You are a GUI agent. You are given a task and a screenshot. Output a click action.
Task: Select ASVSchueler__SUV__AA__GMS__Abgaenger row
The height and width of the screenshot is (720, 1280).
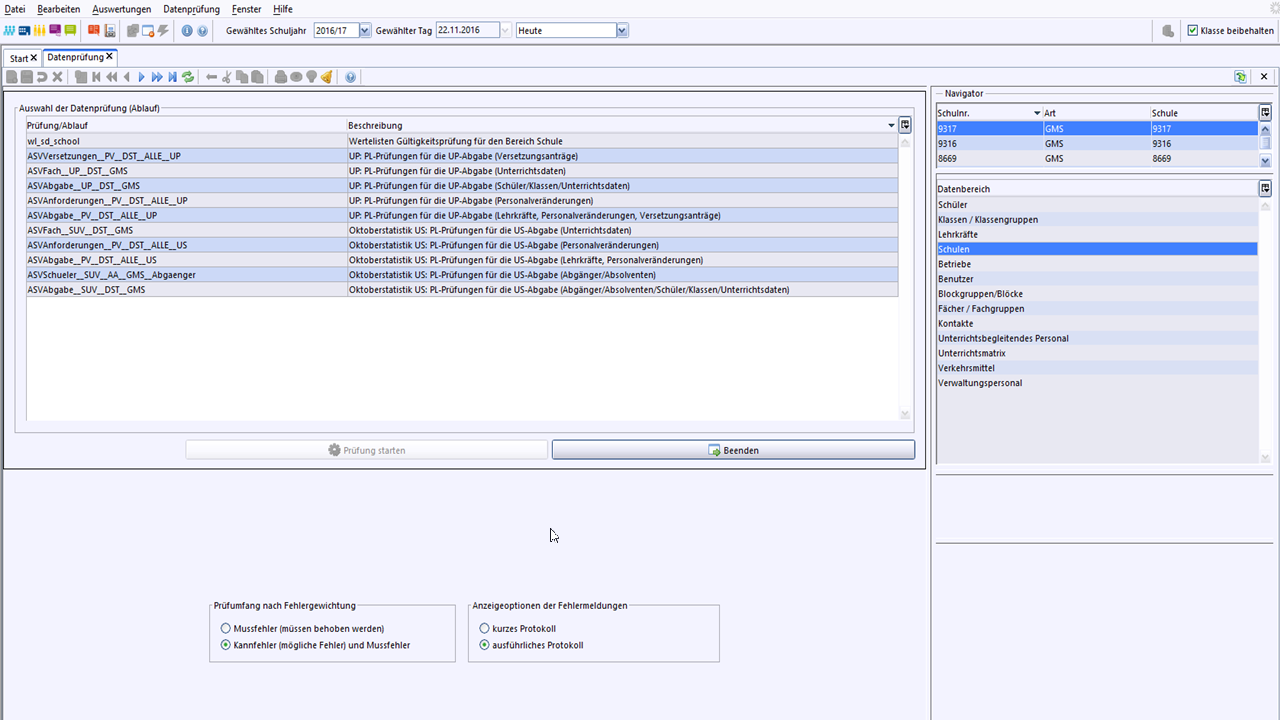(x=462, y=275)
